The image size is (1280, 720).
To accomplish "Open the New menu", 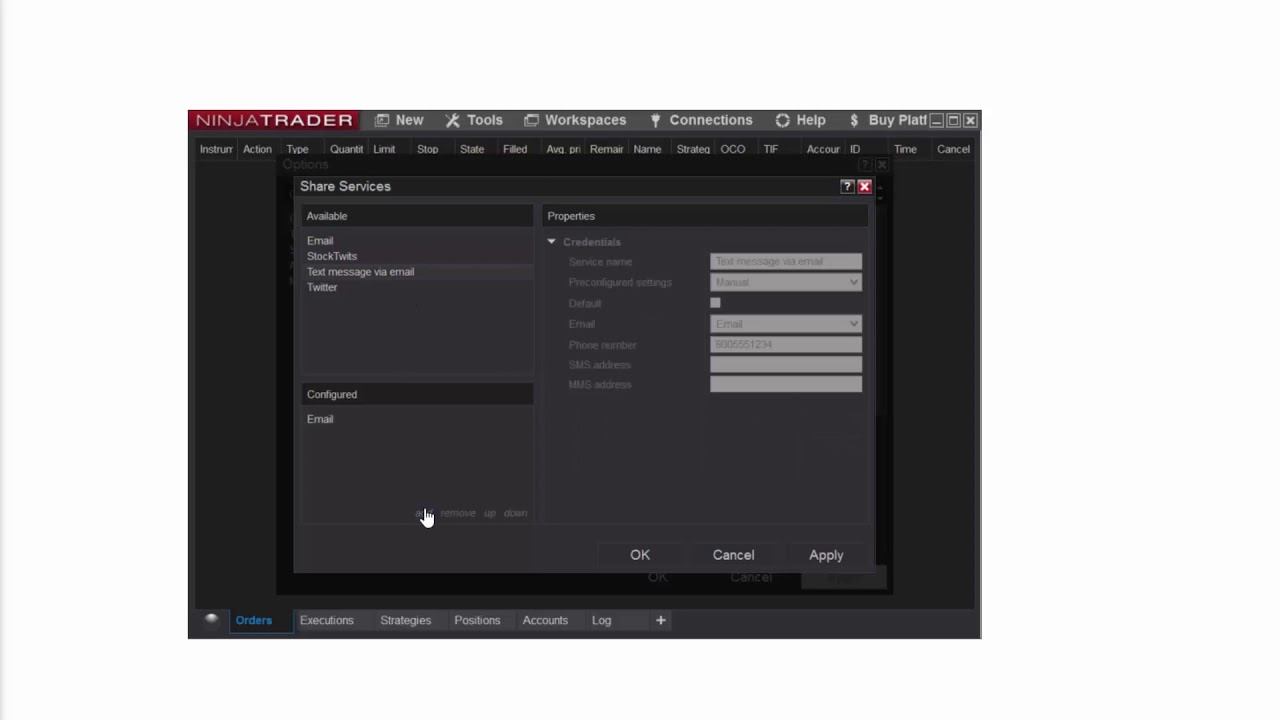I will point(399,120).
